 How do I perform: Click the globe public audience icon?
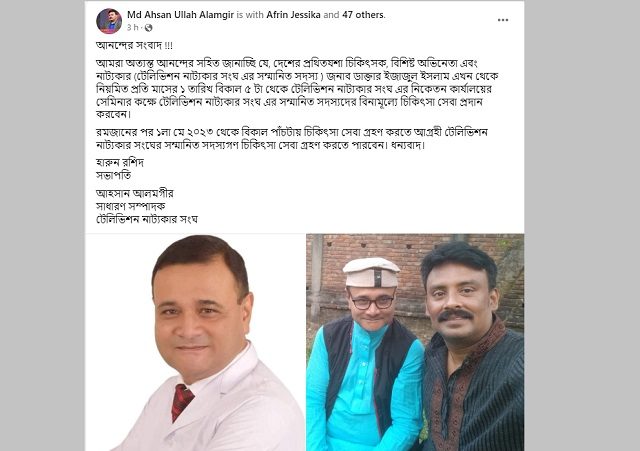pyautogui.click(x=149, y=28)
